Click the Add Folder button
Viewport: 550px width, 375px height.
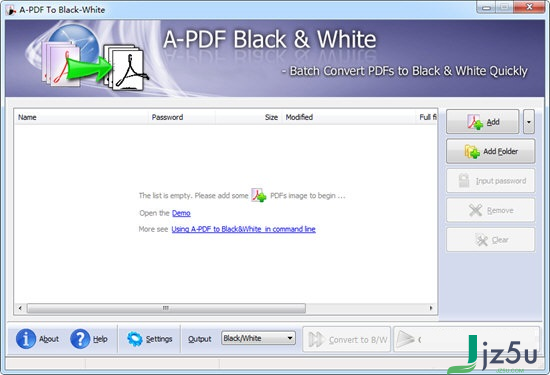[490, 151]
